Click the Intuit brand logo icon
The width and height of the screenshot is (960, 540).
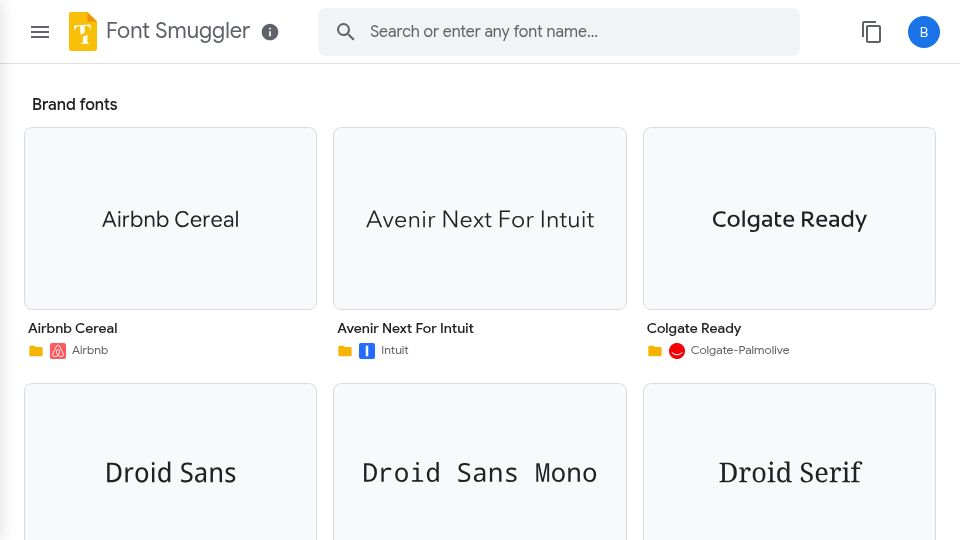(x=367, y=351)
